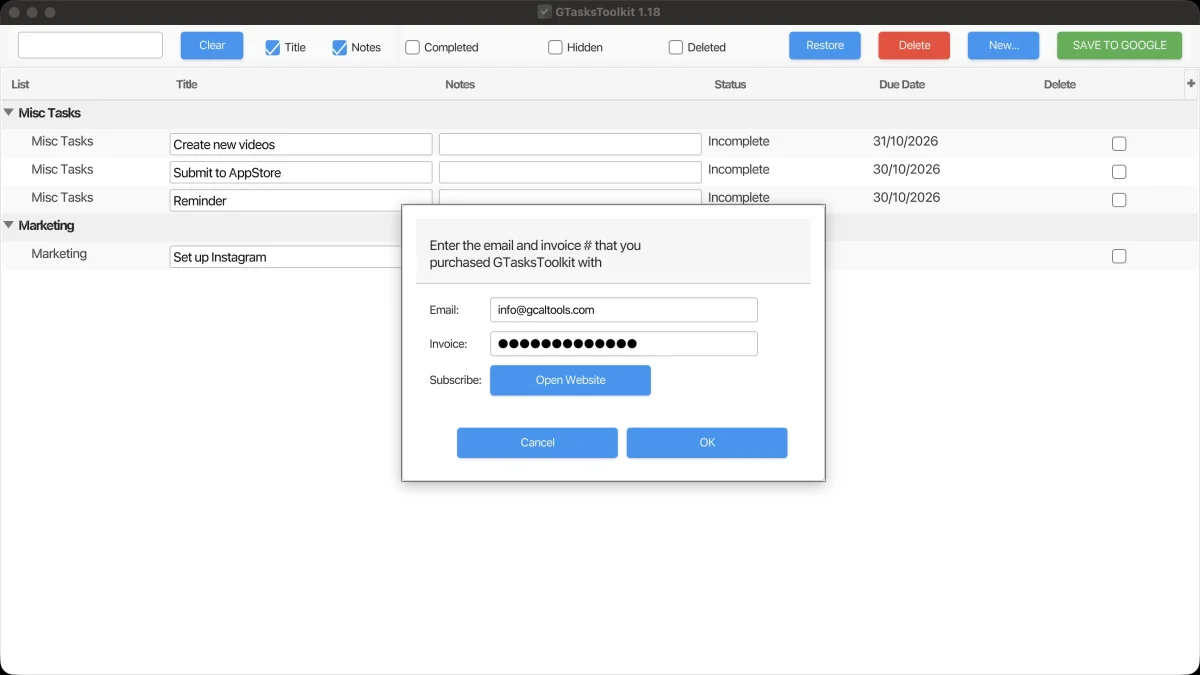The height and width of the screenshot is (675, 1200).
Task: Click due date of Submit to AppStore
Action: [906, 170]
